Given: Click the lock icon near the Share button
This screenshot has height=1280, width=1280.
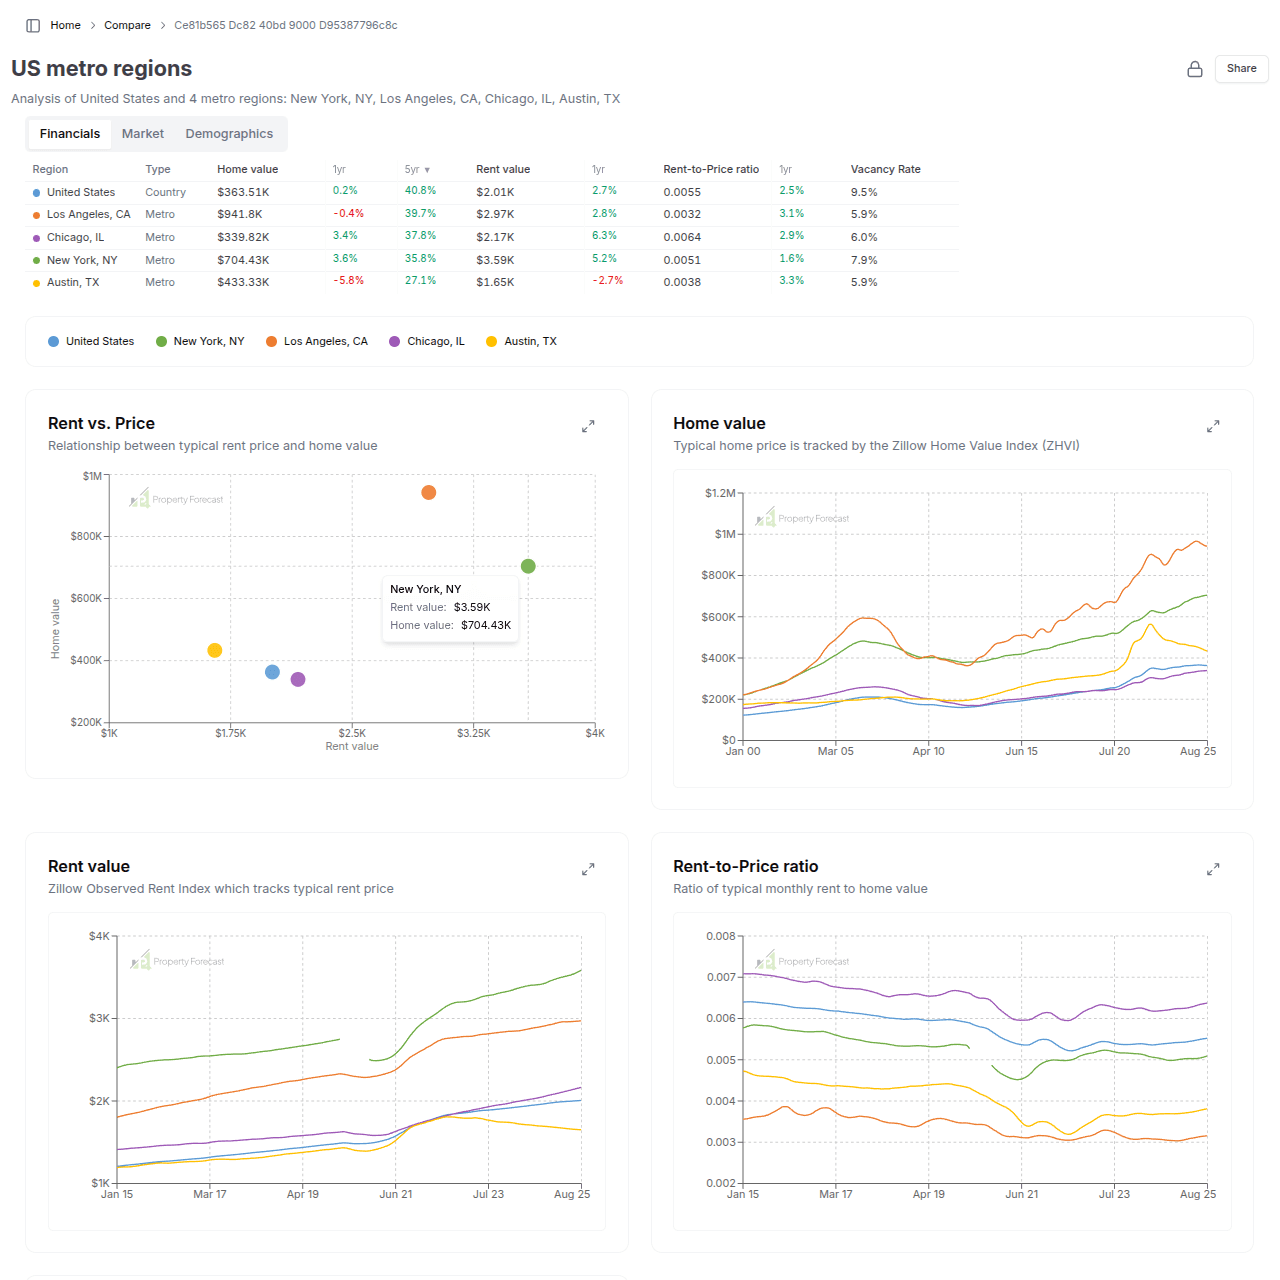Looking at the screenshot, I should (1195, 69).
